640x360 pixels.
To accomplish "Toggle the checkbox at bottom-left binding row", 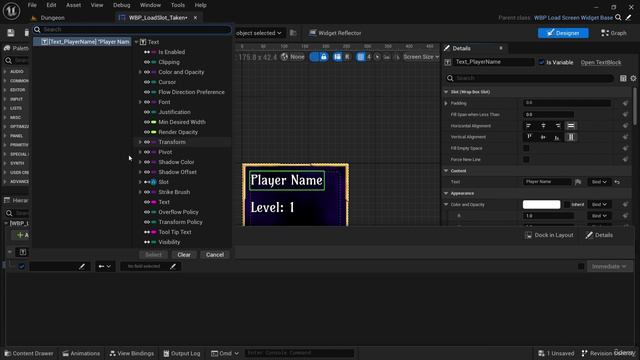I will [22, 267].
